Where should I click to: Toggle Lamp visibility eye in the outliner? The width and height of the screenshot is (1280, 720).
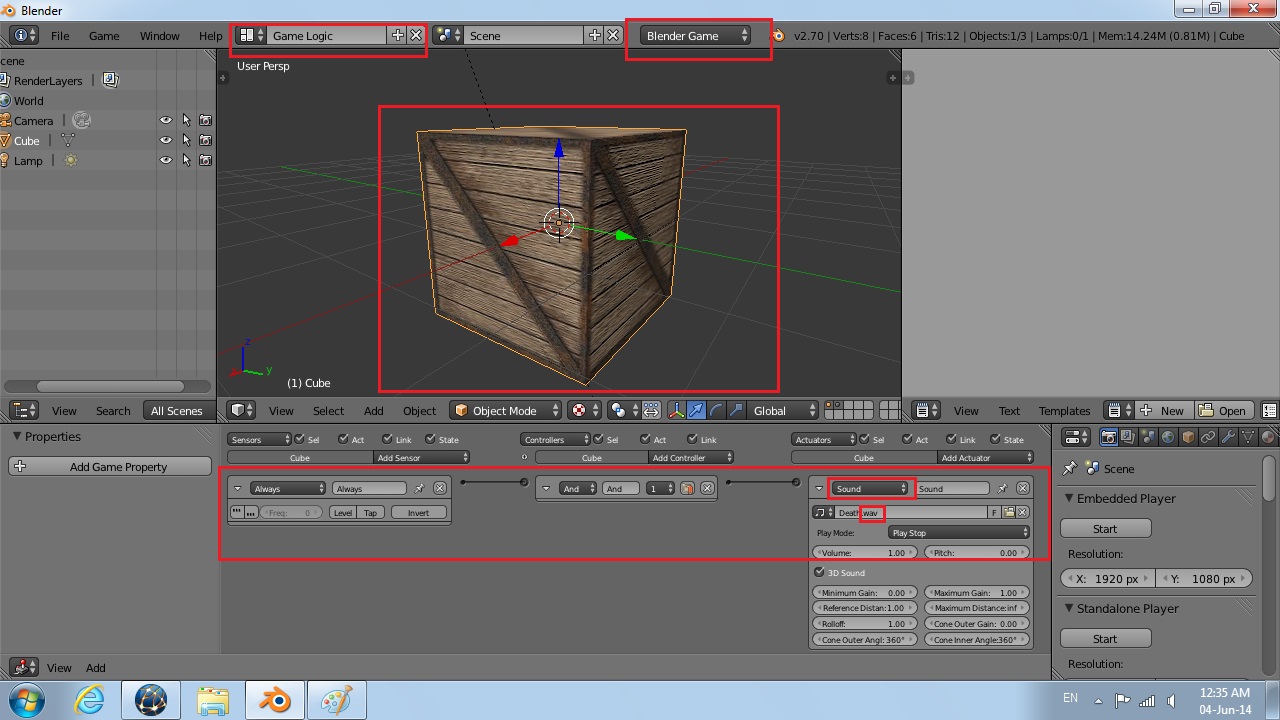(166, 160)
